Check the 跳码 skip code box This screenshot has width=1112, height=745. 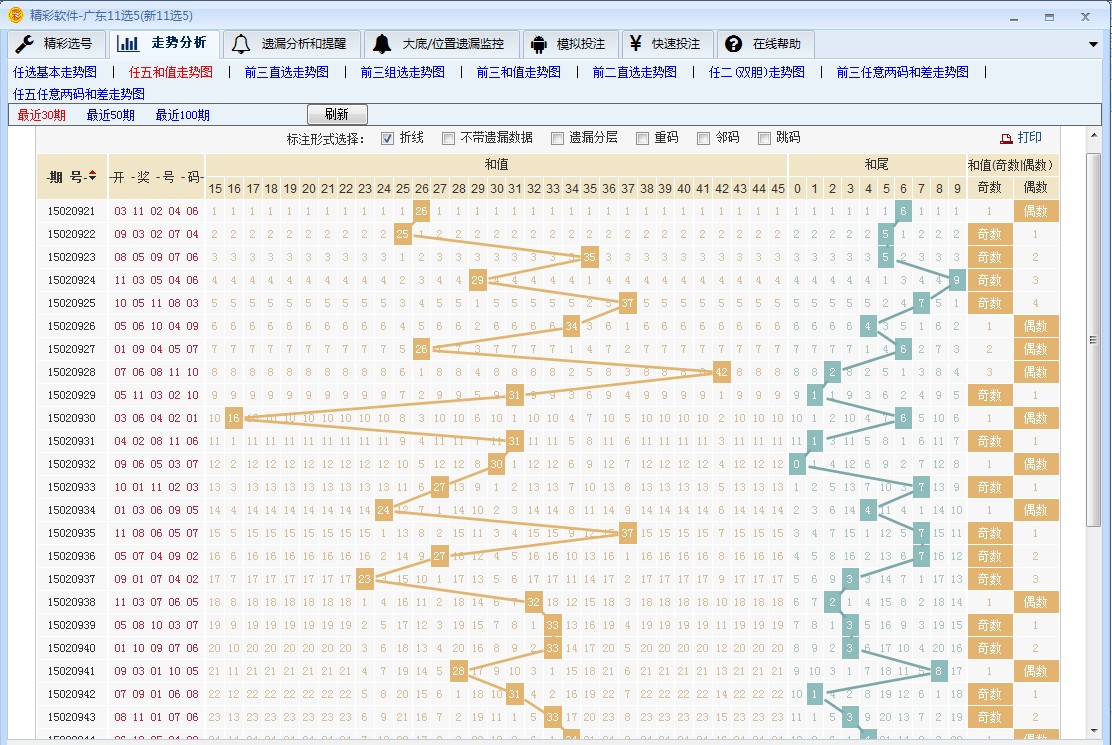click(x=765, y=138)
